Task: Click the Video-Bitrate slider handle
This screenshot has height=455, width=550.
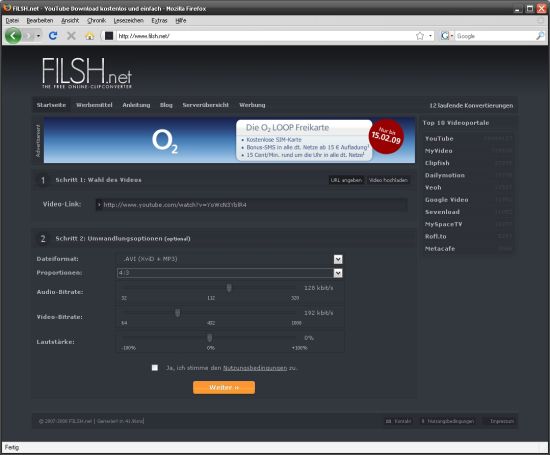Action: 178,313
